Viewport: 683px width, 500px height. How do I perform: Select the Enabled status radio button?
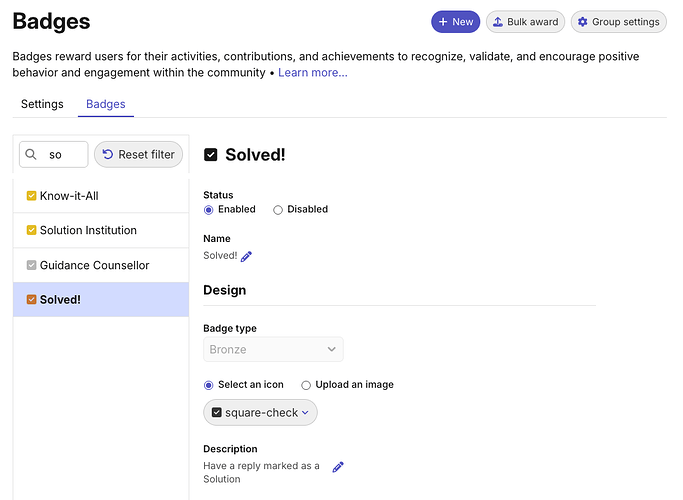[x=209, y=210]
